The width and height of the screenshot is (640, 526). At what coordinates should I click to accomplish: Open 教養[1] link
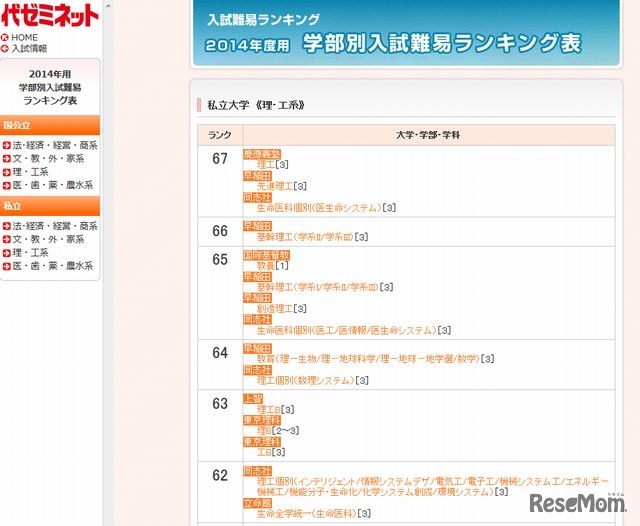(273, 266)
